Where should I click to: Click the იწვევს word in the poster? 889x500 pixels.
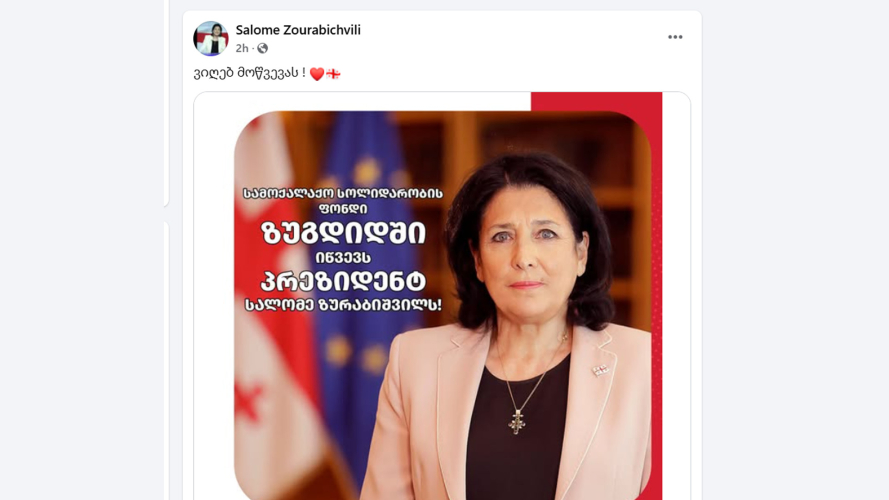[343, 257]
